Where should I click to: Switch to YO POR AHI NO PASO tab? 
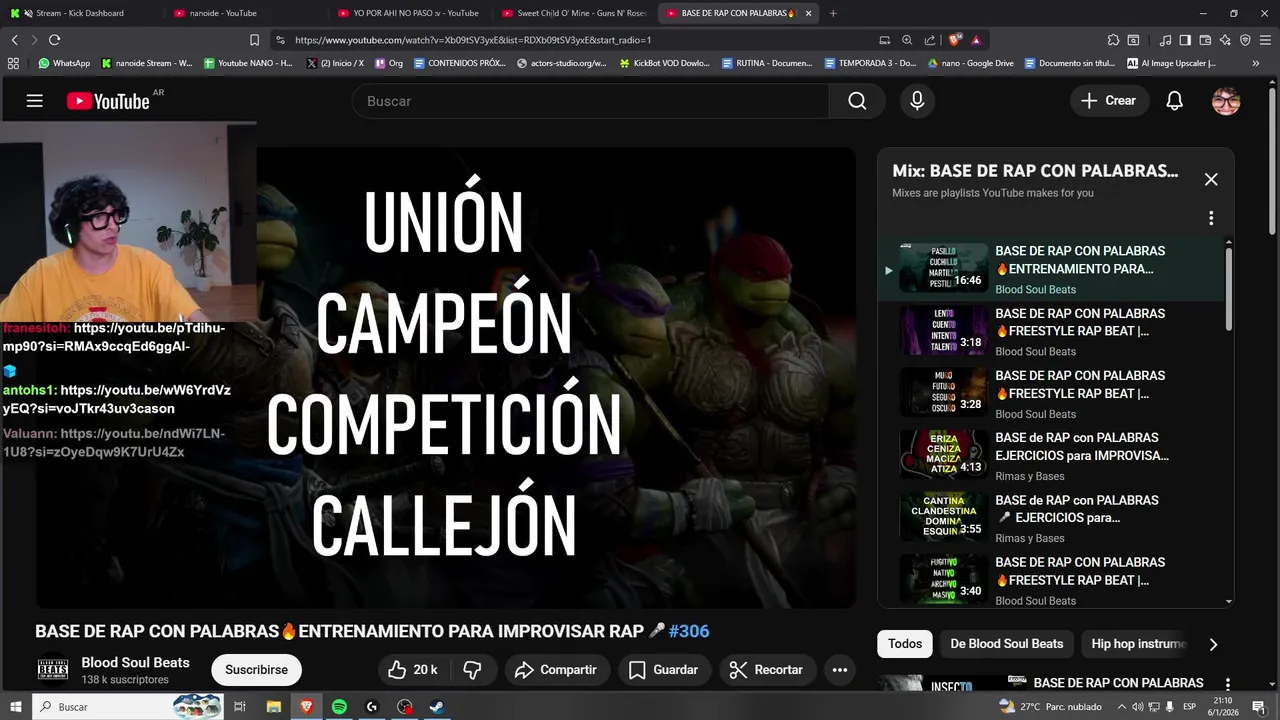(x=412, y=13)
